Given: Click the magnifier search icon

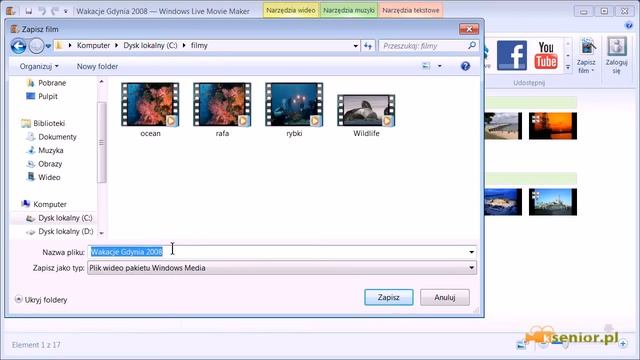Looking at the screenshot, I should tap(472, 45).
